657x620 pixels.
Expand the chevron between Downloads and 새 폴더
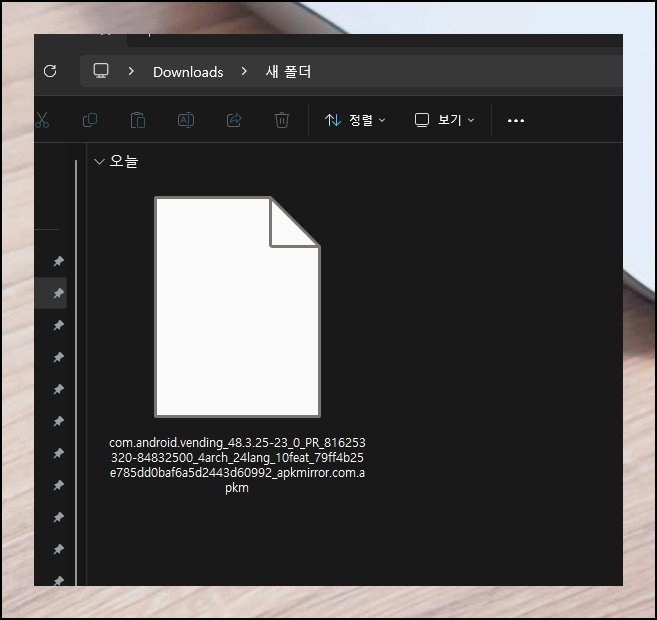pos(244,71)
